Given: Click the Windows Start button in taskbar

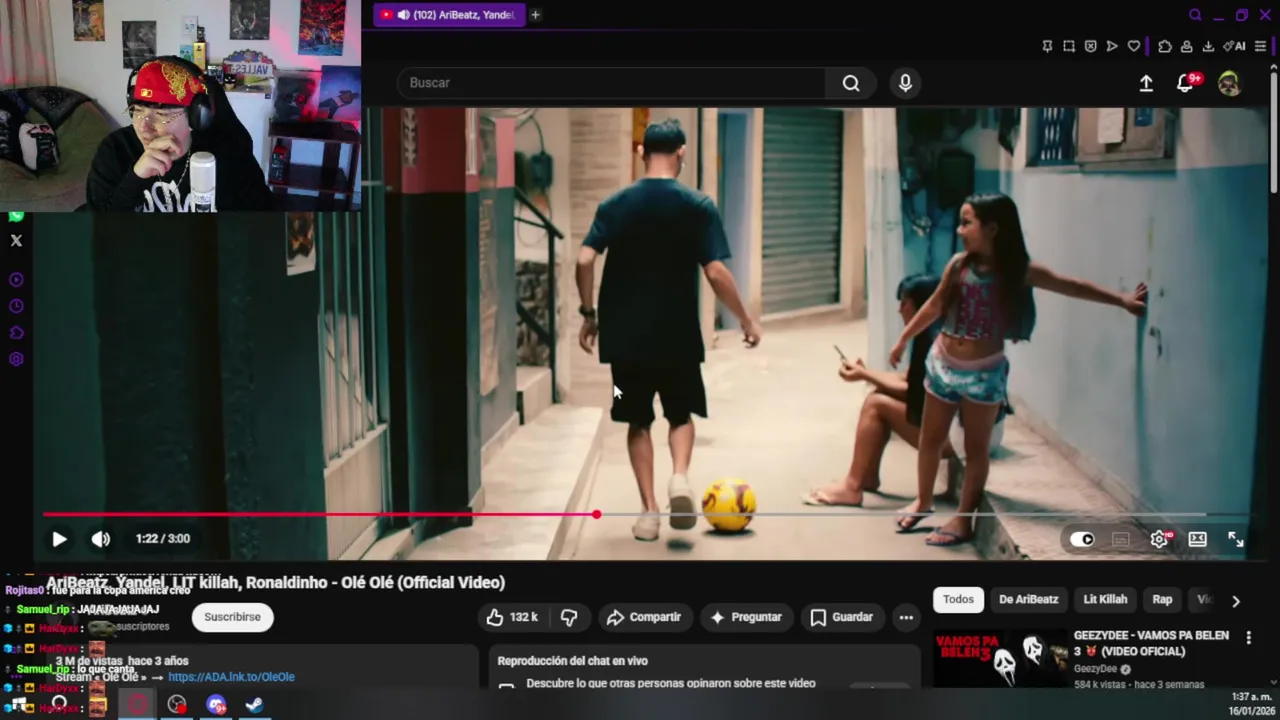Looking at the screenshot, I should [19, 705].
